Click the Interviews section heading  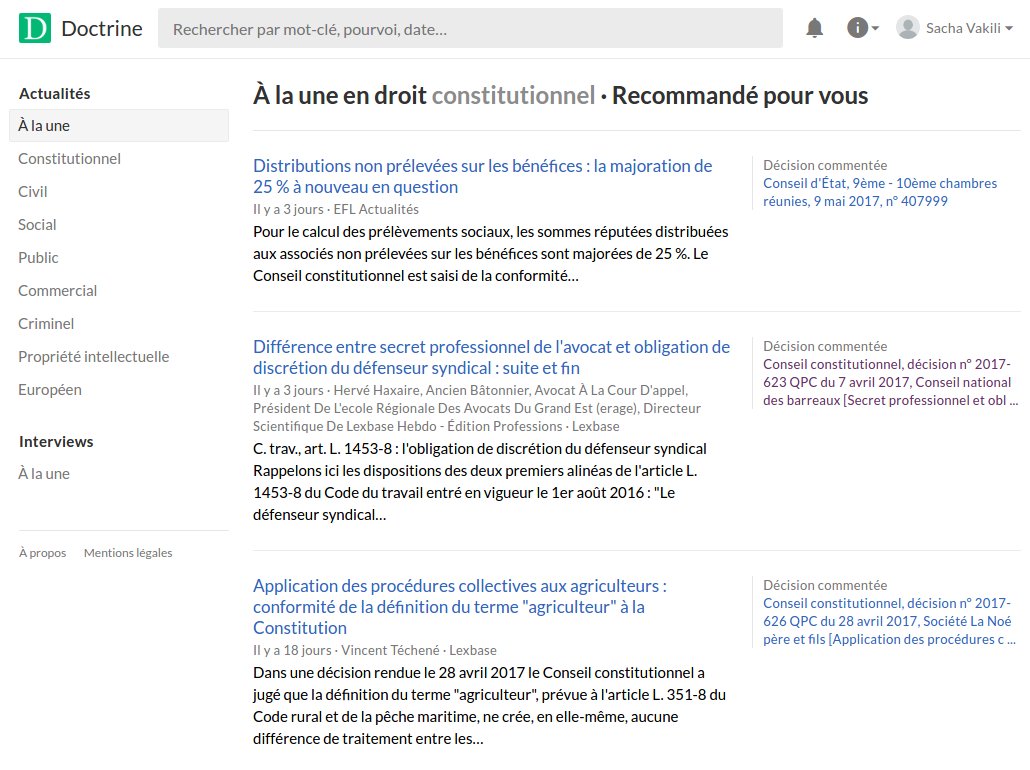point(56,442)
